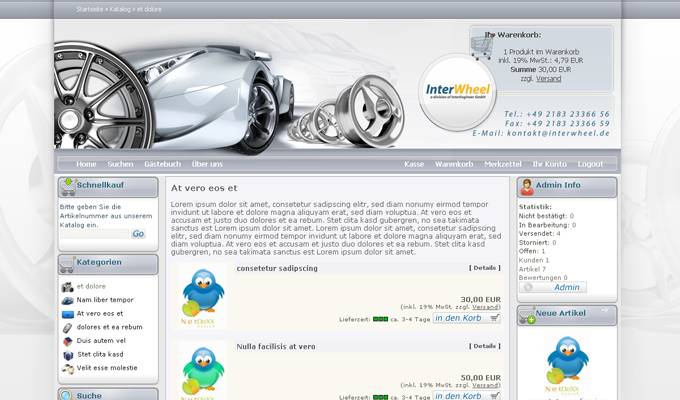Click the icon beside Stet clita kasd
The height and width of the screenshot is (400, 680).
68,355
